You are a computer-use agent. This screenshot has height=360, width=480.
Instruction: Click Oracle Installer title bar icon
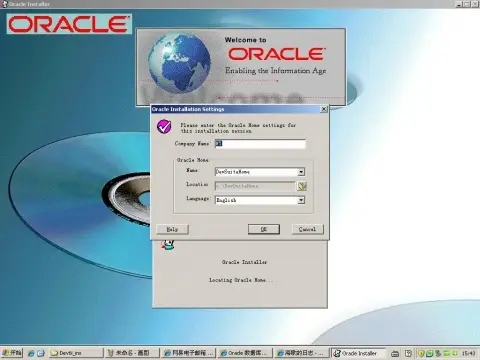pos(5,4)
